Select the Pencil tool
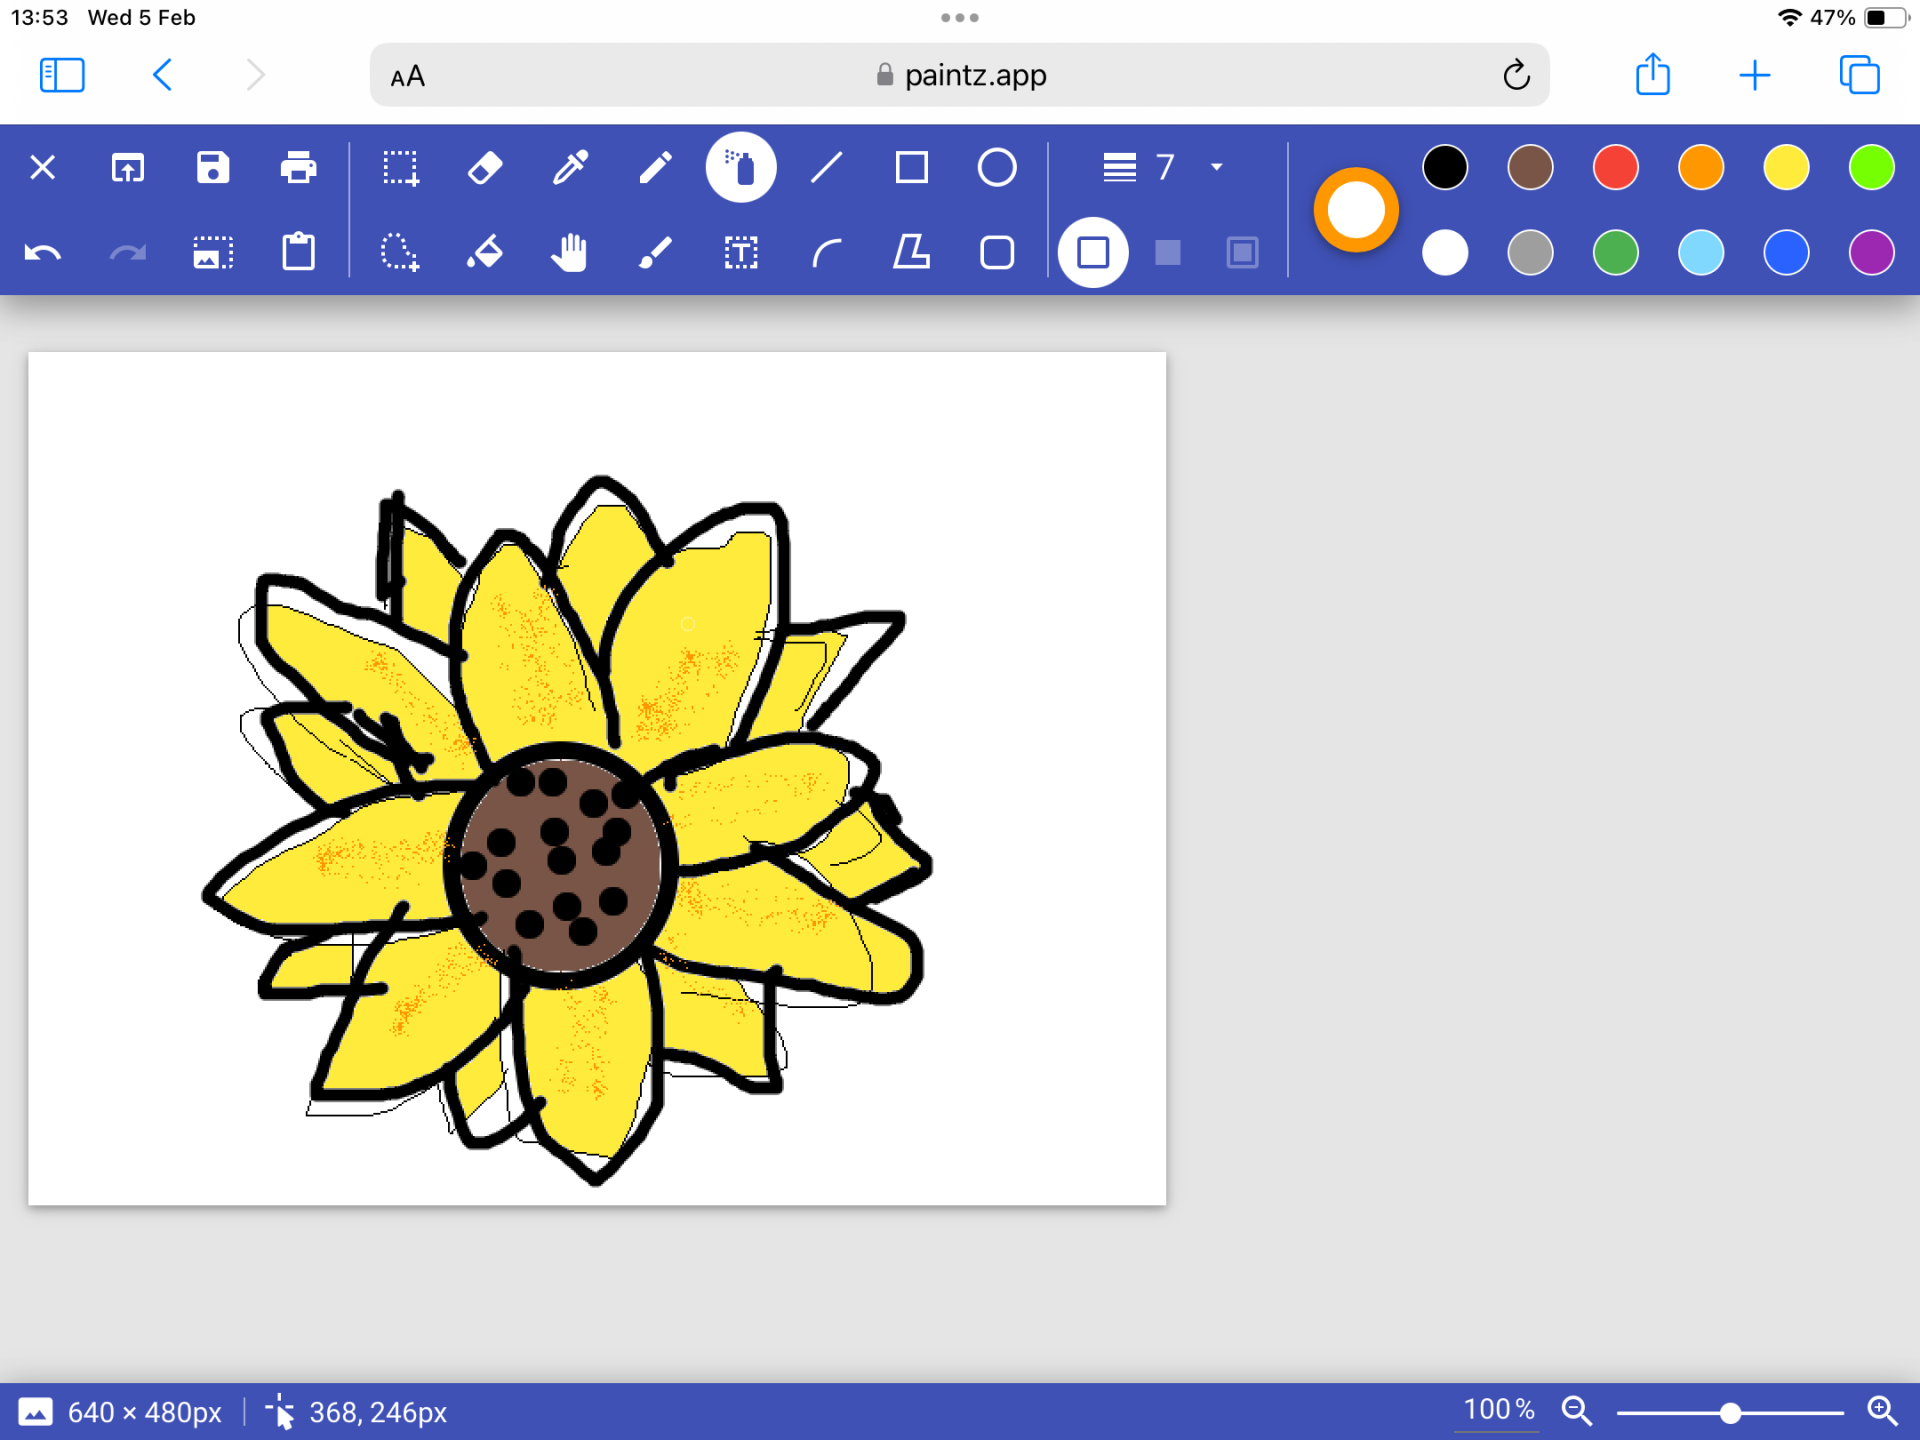The height and width of the screenshot is (1440, 1920). (x=655, y=168)
